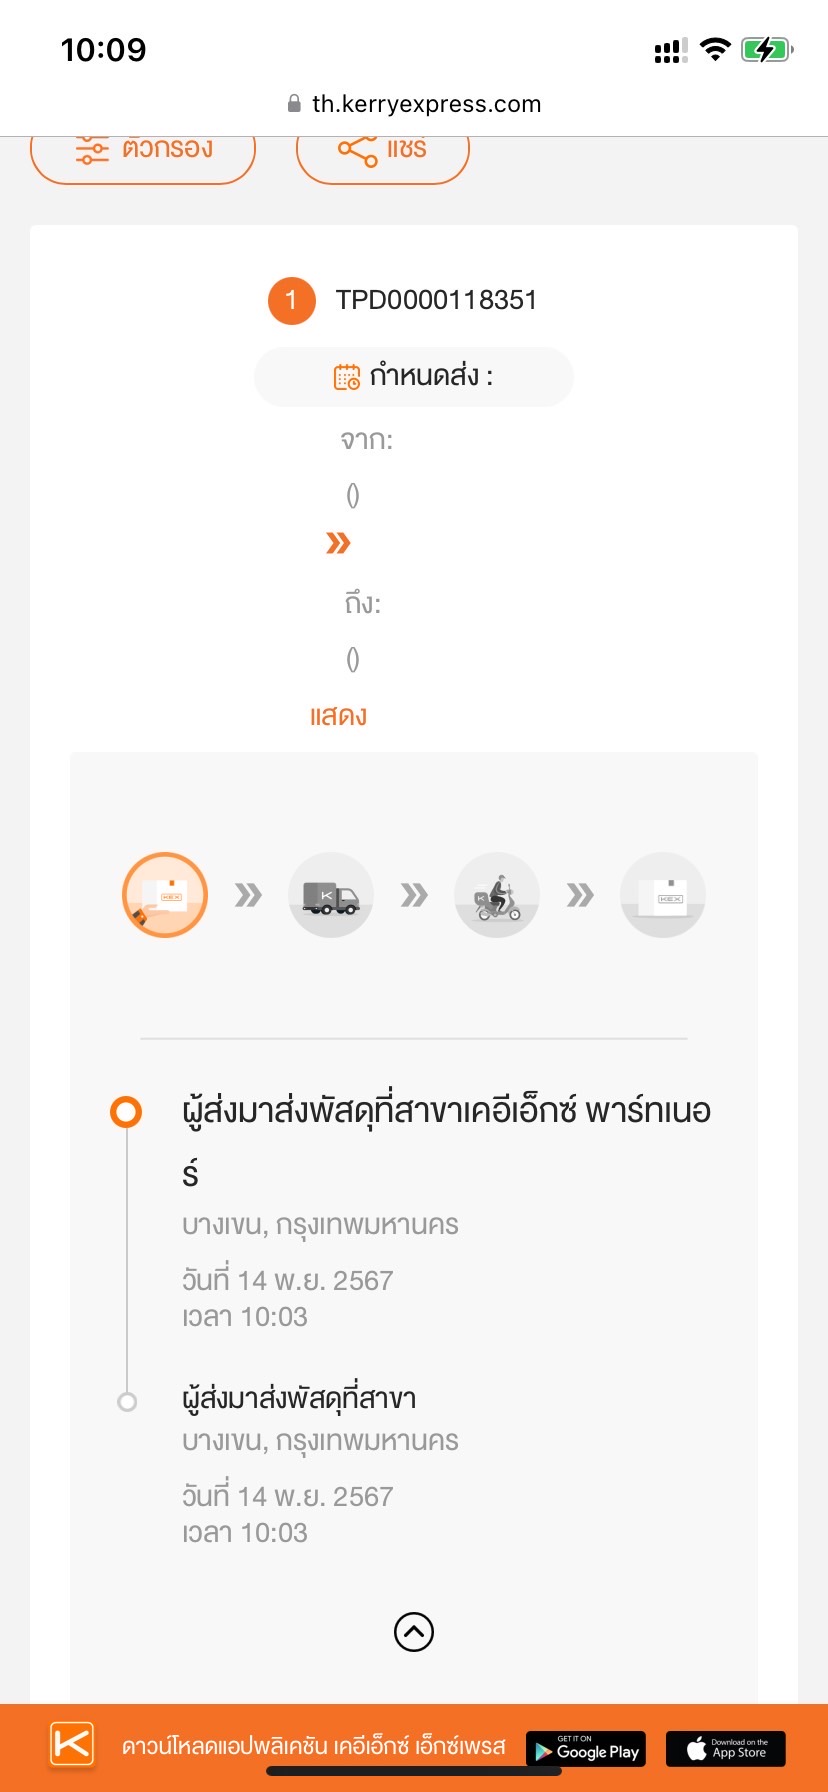Screen dimensions: 828x1792
Task: Tap tracking number TPD0000118351
Action: [436, 300]
